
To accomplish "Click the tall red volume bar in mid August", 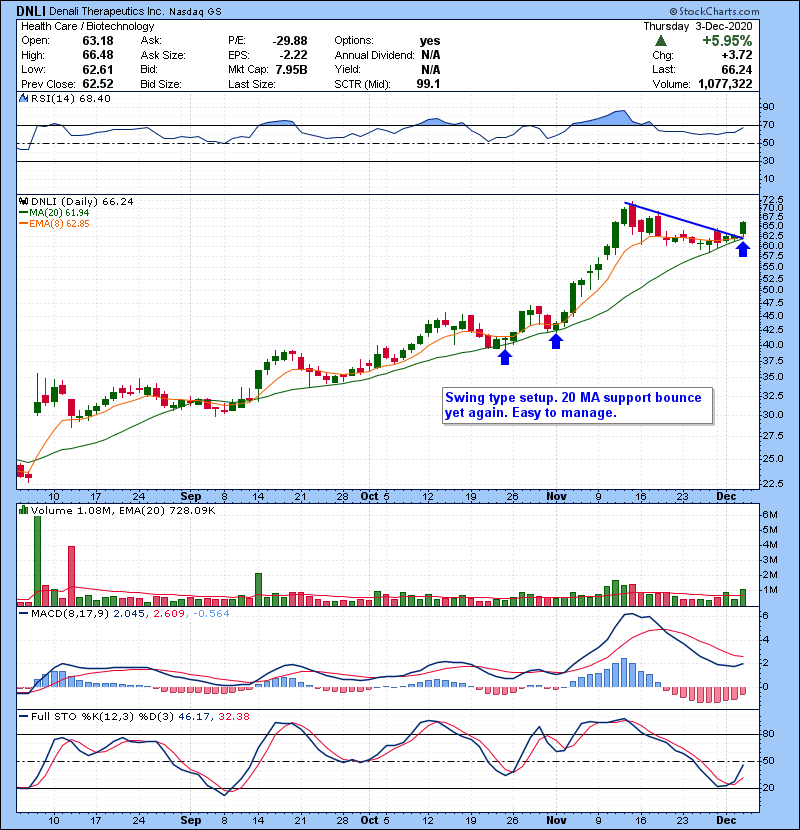I will coord(71,576).
